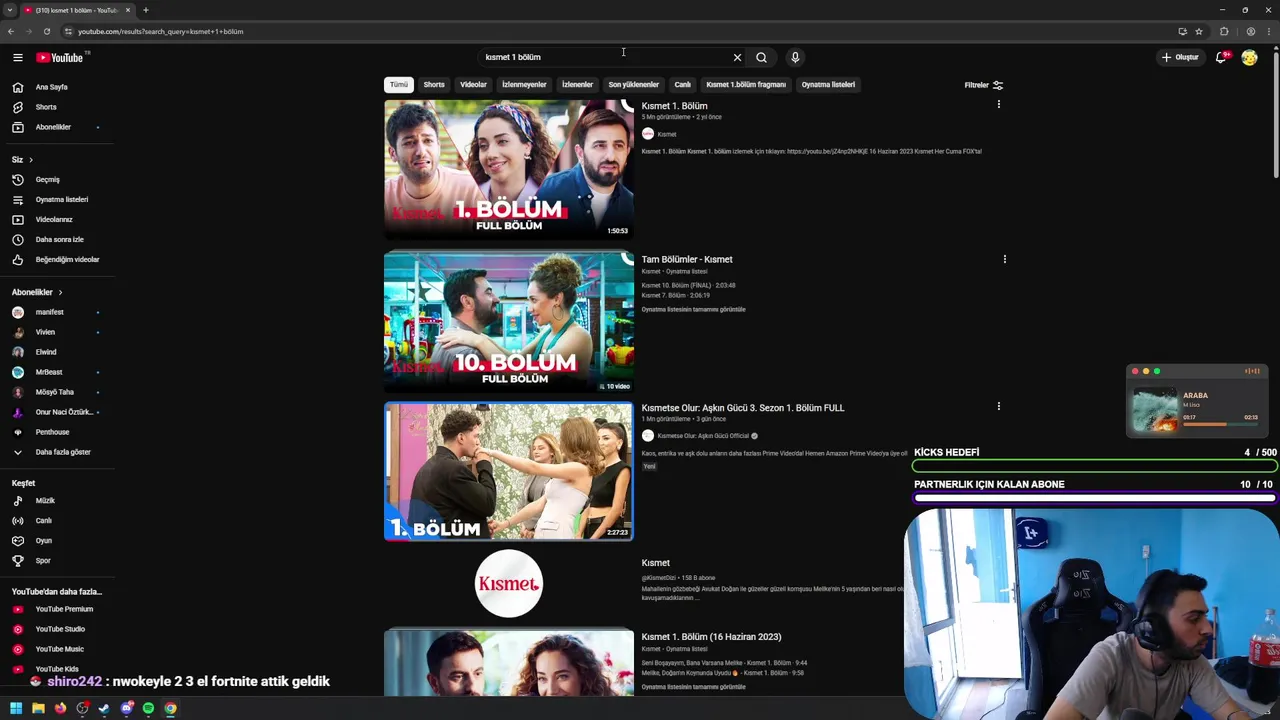The width and height of the screenshot is (1280, 720).
Task: Select the Kısmet 1.bölüm fragmanı chip
Action: click(x=746, y=85)
